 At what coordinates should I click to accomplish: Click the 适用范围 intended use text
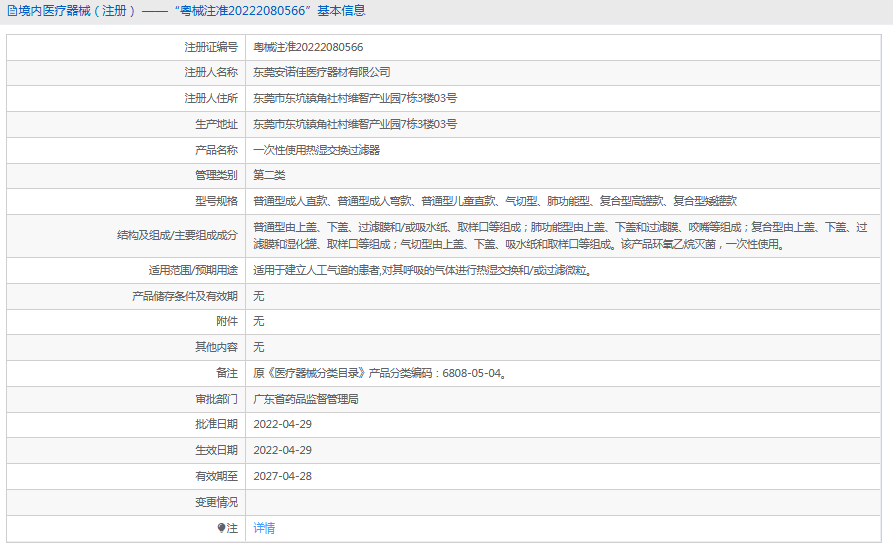[424, 270]
